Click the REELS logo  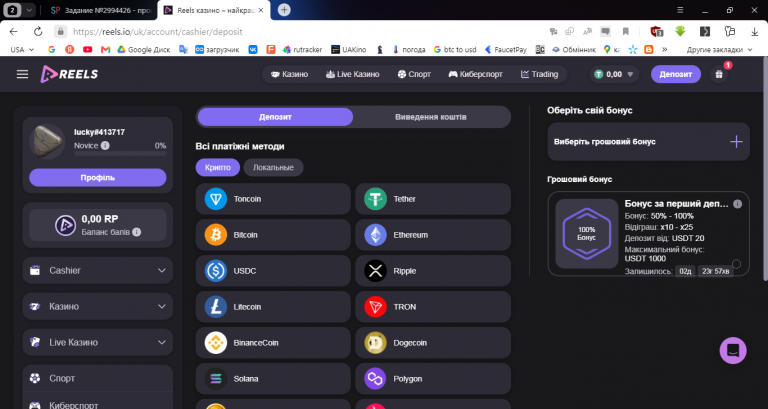coord(69,74)
